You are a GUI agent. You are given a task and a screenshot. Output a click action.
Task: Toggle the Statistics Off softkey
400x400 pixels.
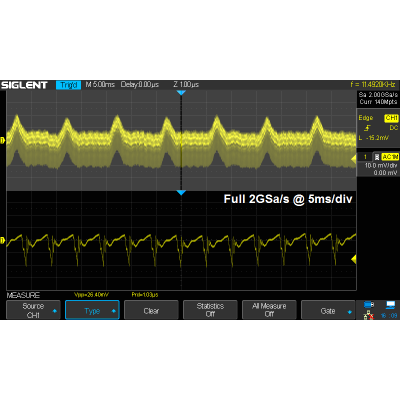pyautogui.click(x=210, y=310)
